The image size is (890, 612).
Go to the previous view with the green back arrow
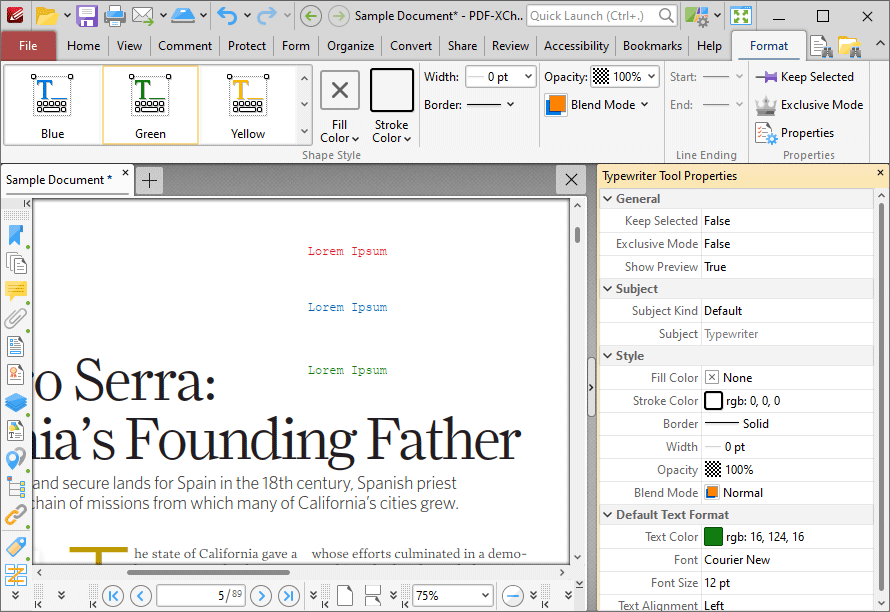(x=310, y=16)
